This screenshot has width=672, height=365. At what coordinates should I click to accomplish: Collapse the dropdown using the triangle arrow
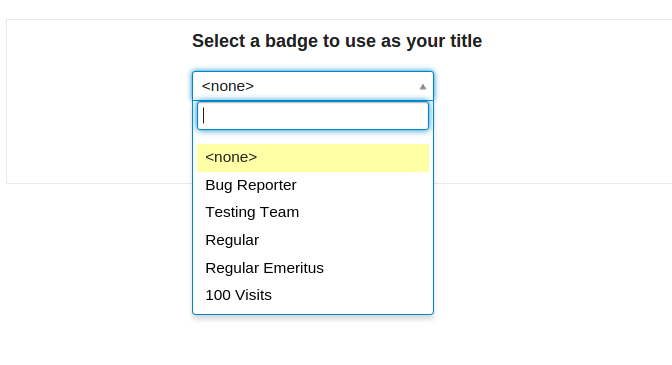pos(423,87)
